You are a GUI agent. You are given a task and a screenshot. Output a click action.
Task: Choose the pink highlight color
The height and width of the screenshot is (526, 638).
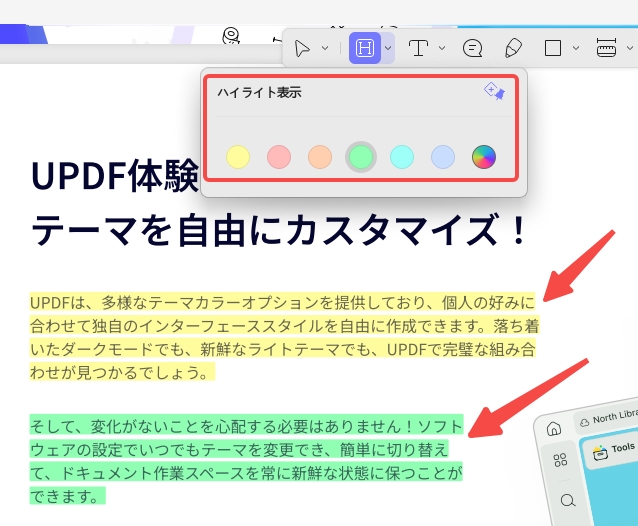tap(279, 157)
